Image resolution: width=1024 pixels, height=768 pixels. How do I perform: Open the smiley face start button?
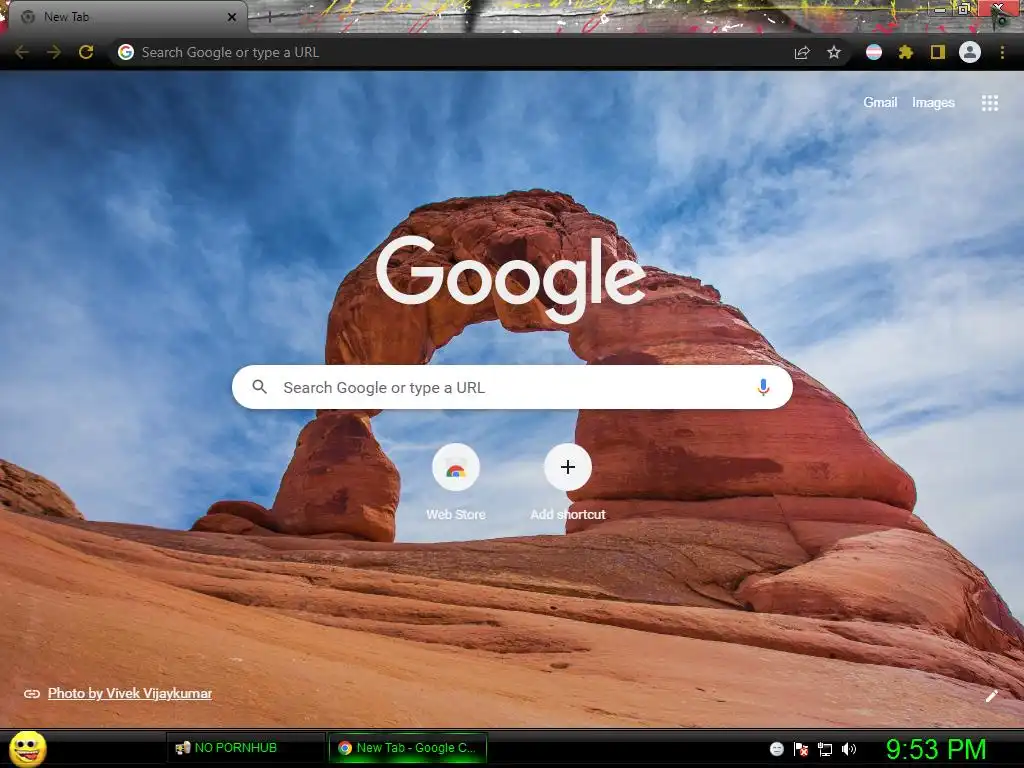(27, 748)
